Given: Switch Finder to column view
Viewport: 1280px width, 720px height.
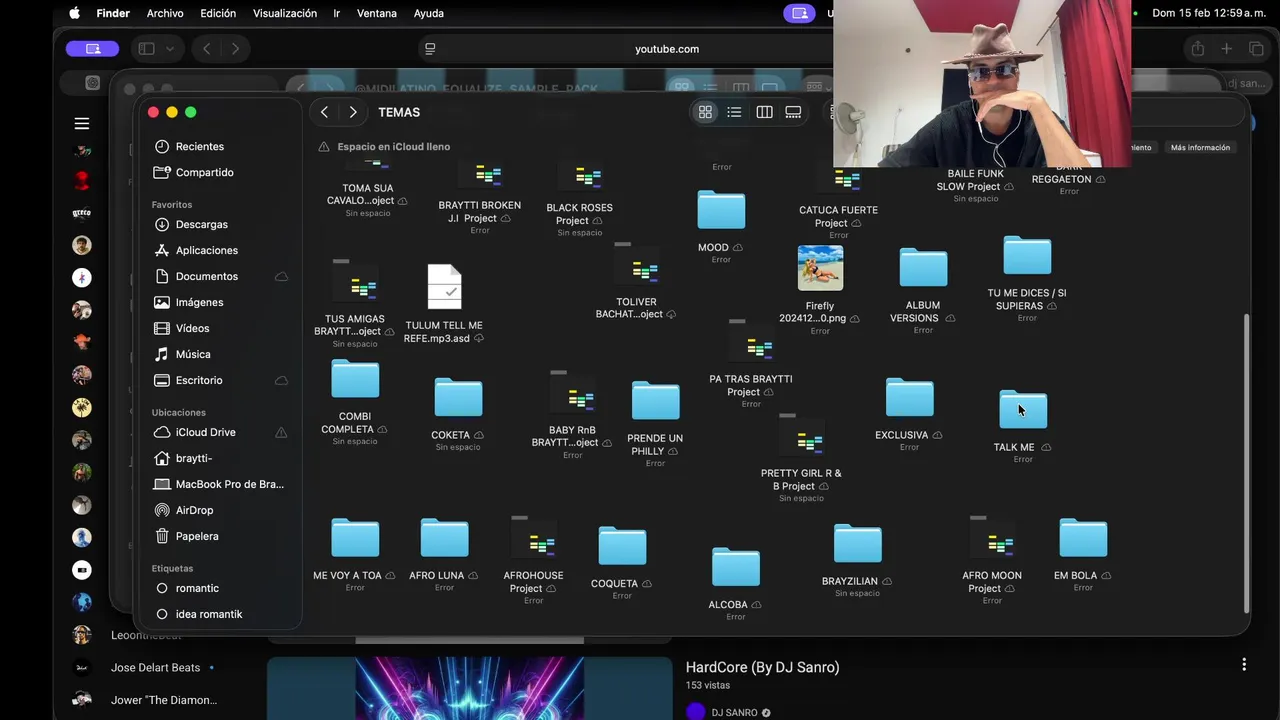Looking at the screenshot, I should click(764, 112).
